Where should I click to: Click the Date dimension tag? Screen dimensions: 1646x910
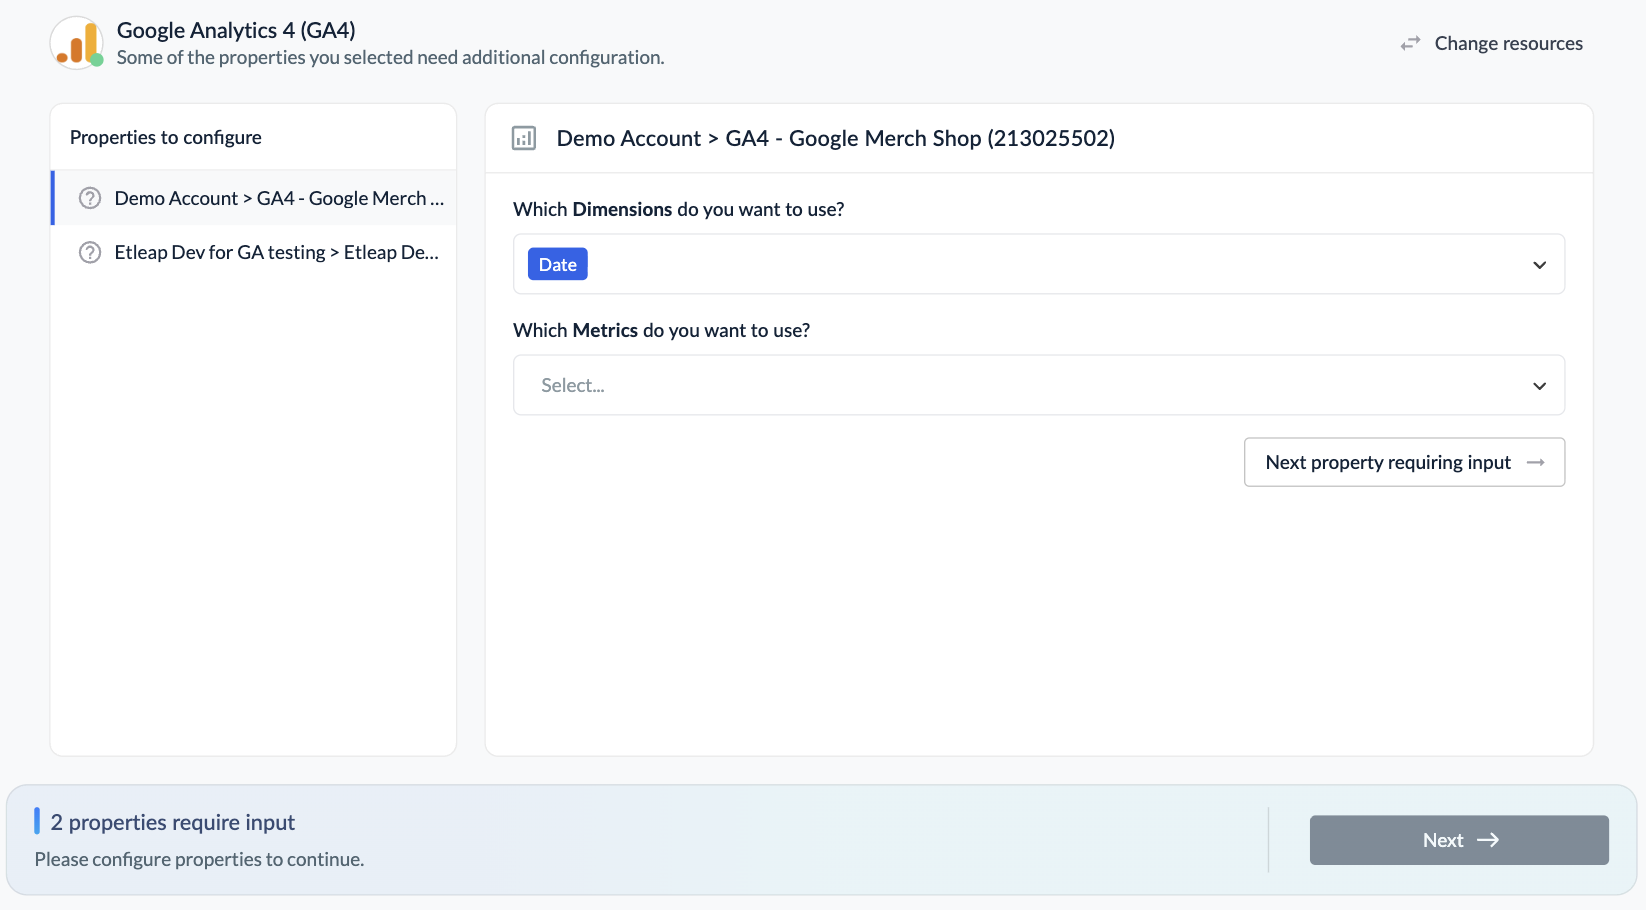pos(558,264)
